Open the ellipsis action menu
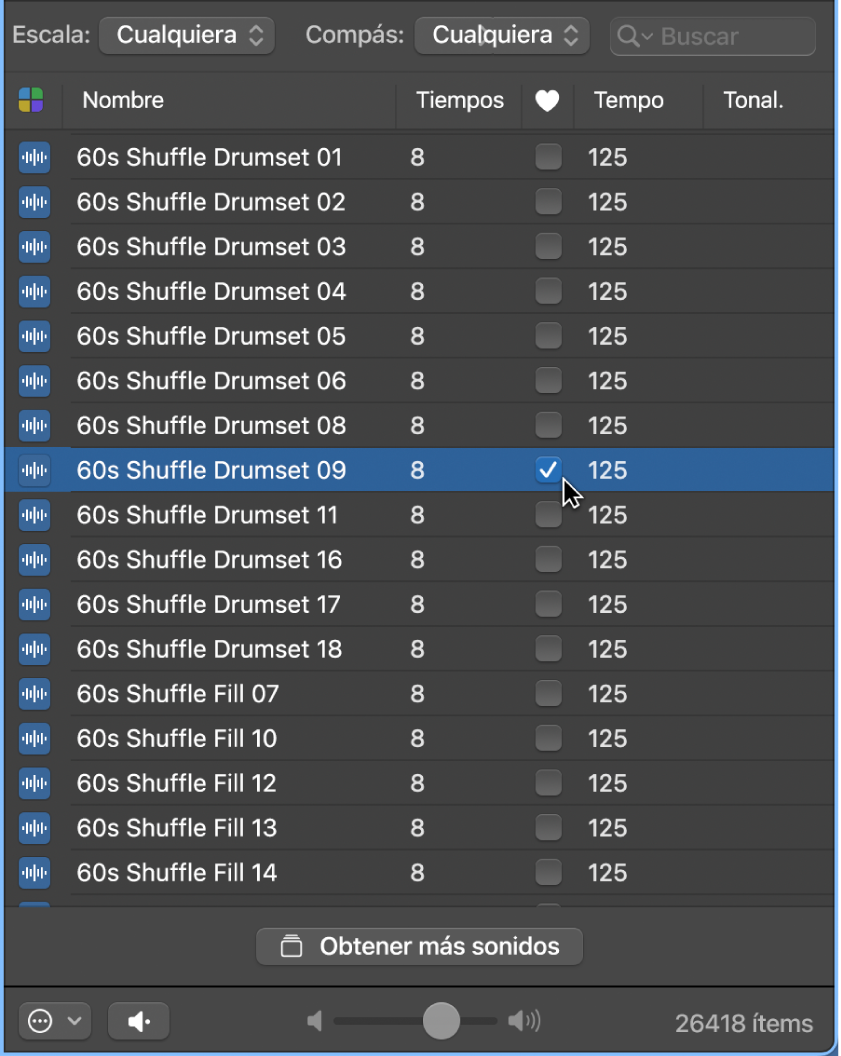Viewport: 841px width, 1056px height. pyautogui.click(x=54, y=1021)
